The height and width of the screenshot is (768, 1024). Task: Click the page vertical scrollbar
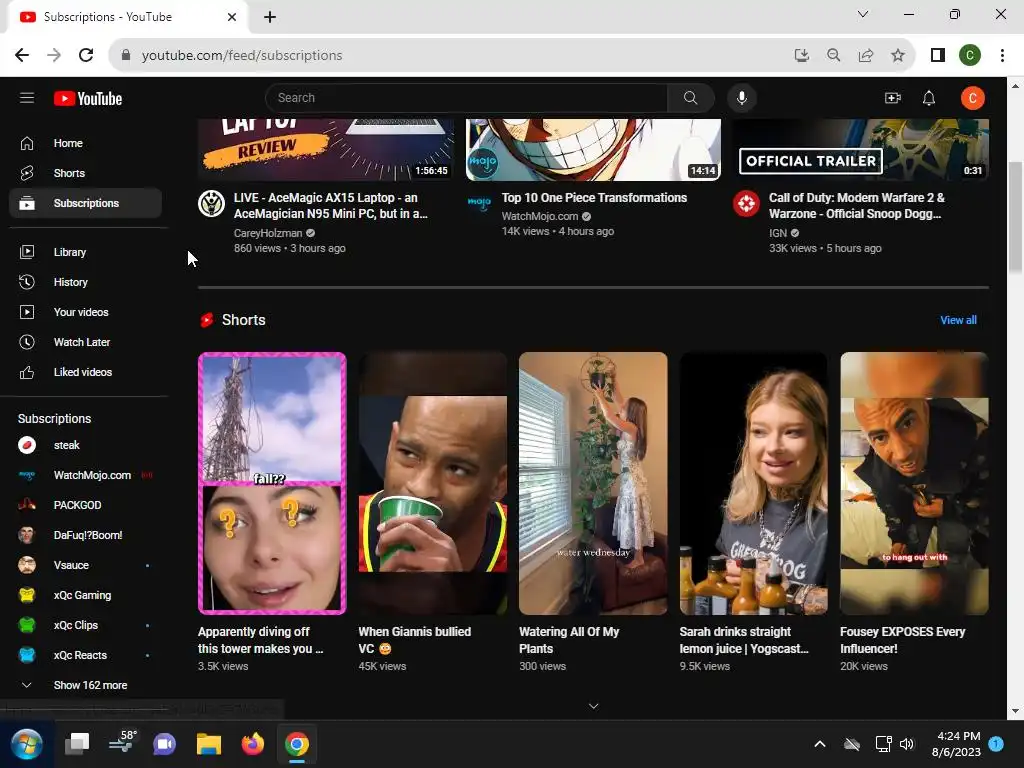pos(1016,217)
